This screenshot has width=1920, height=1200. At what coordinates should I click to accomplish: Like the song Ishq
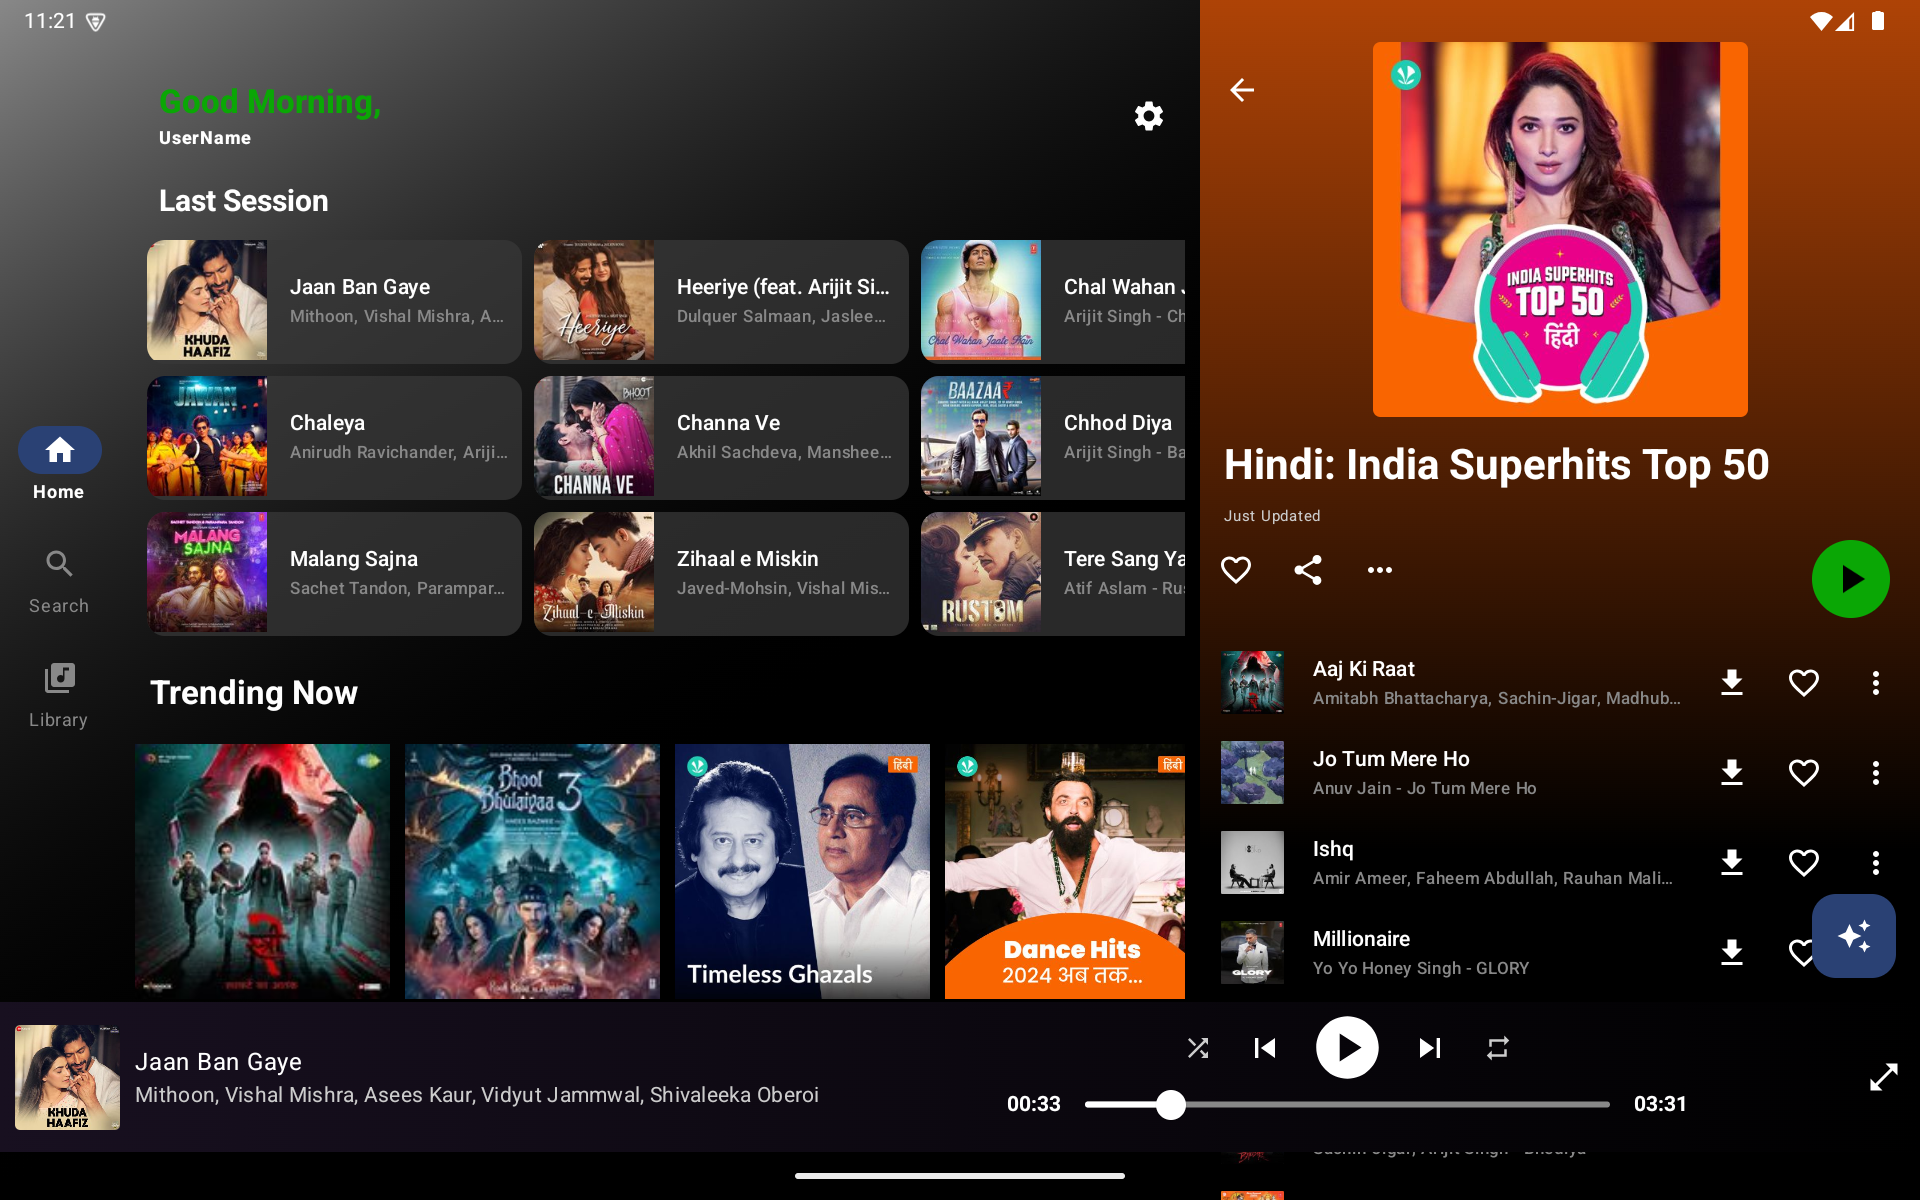coord(1804,862)
